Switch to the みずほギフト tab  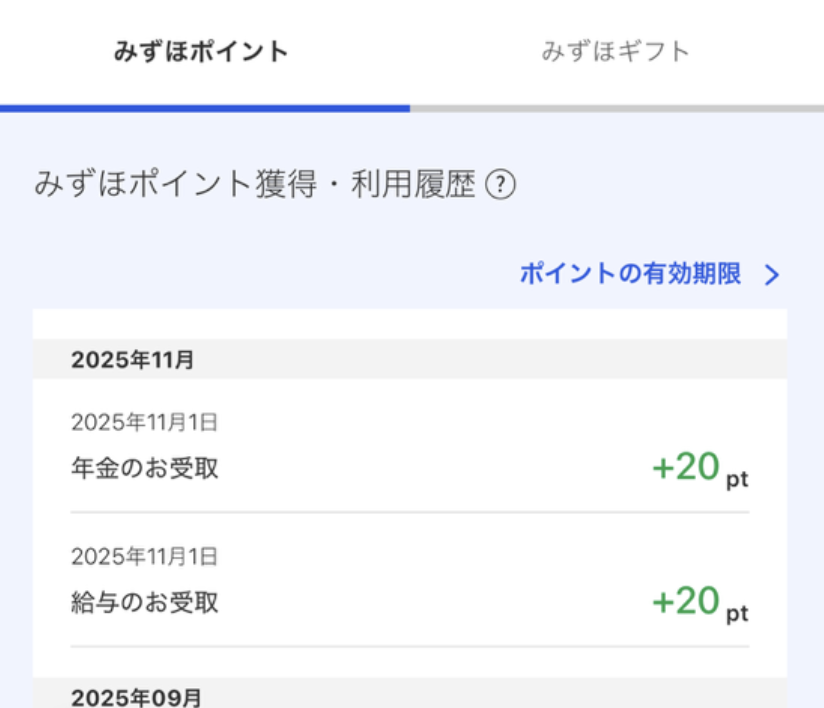(615, 52)
